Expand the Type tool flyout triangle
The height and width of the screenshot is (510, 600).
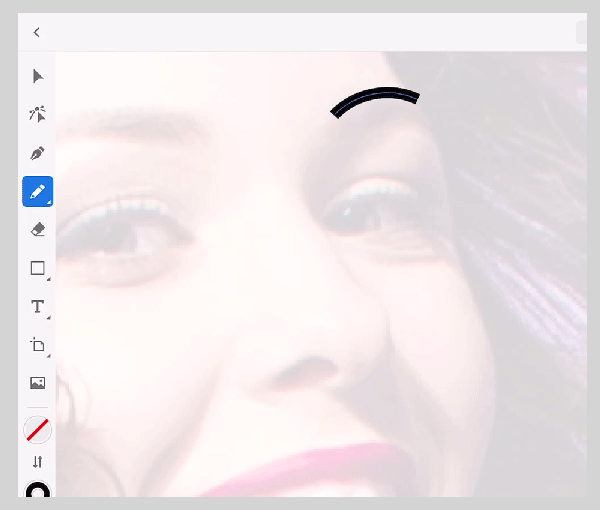(48, 317)
